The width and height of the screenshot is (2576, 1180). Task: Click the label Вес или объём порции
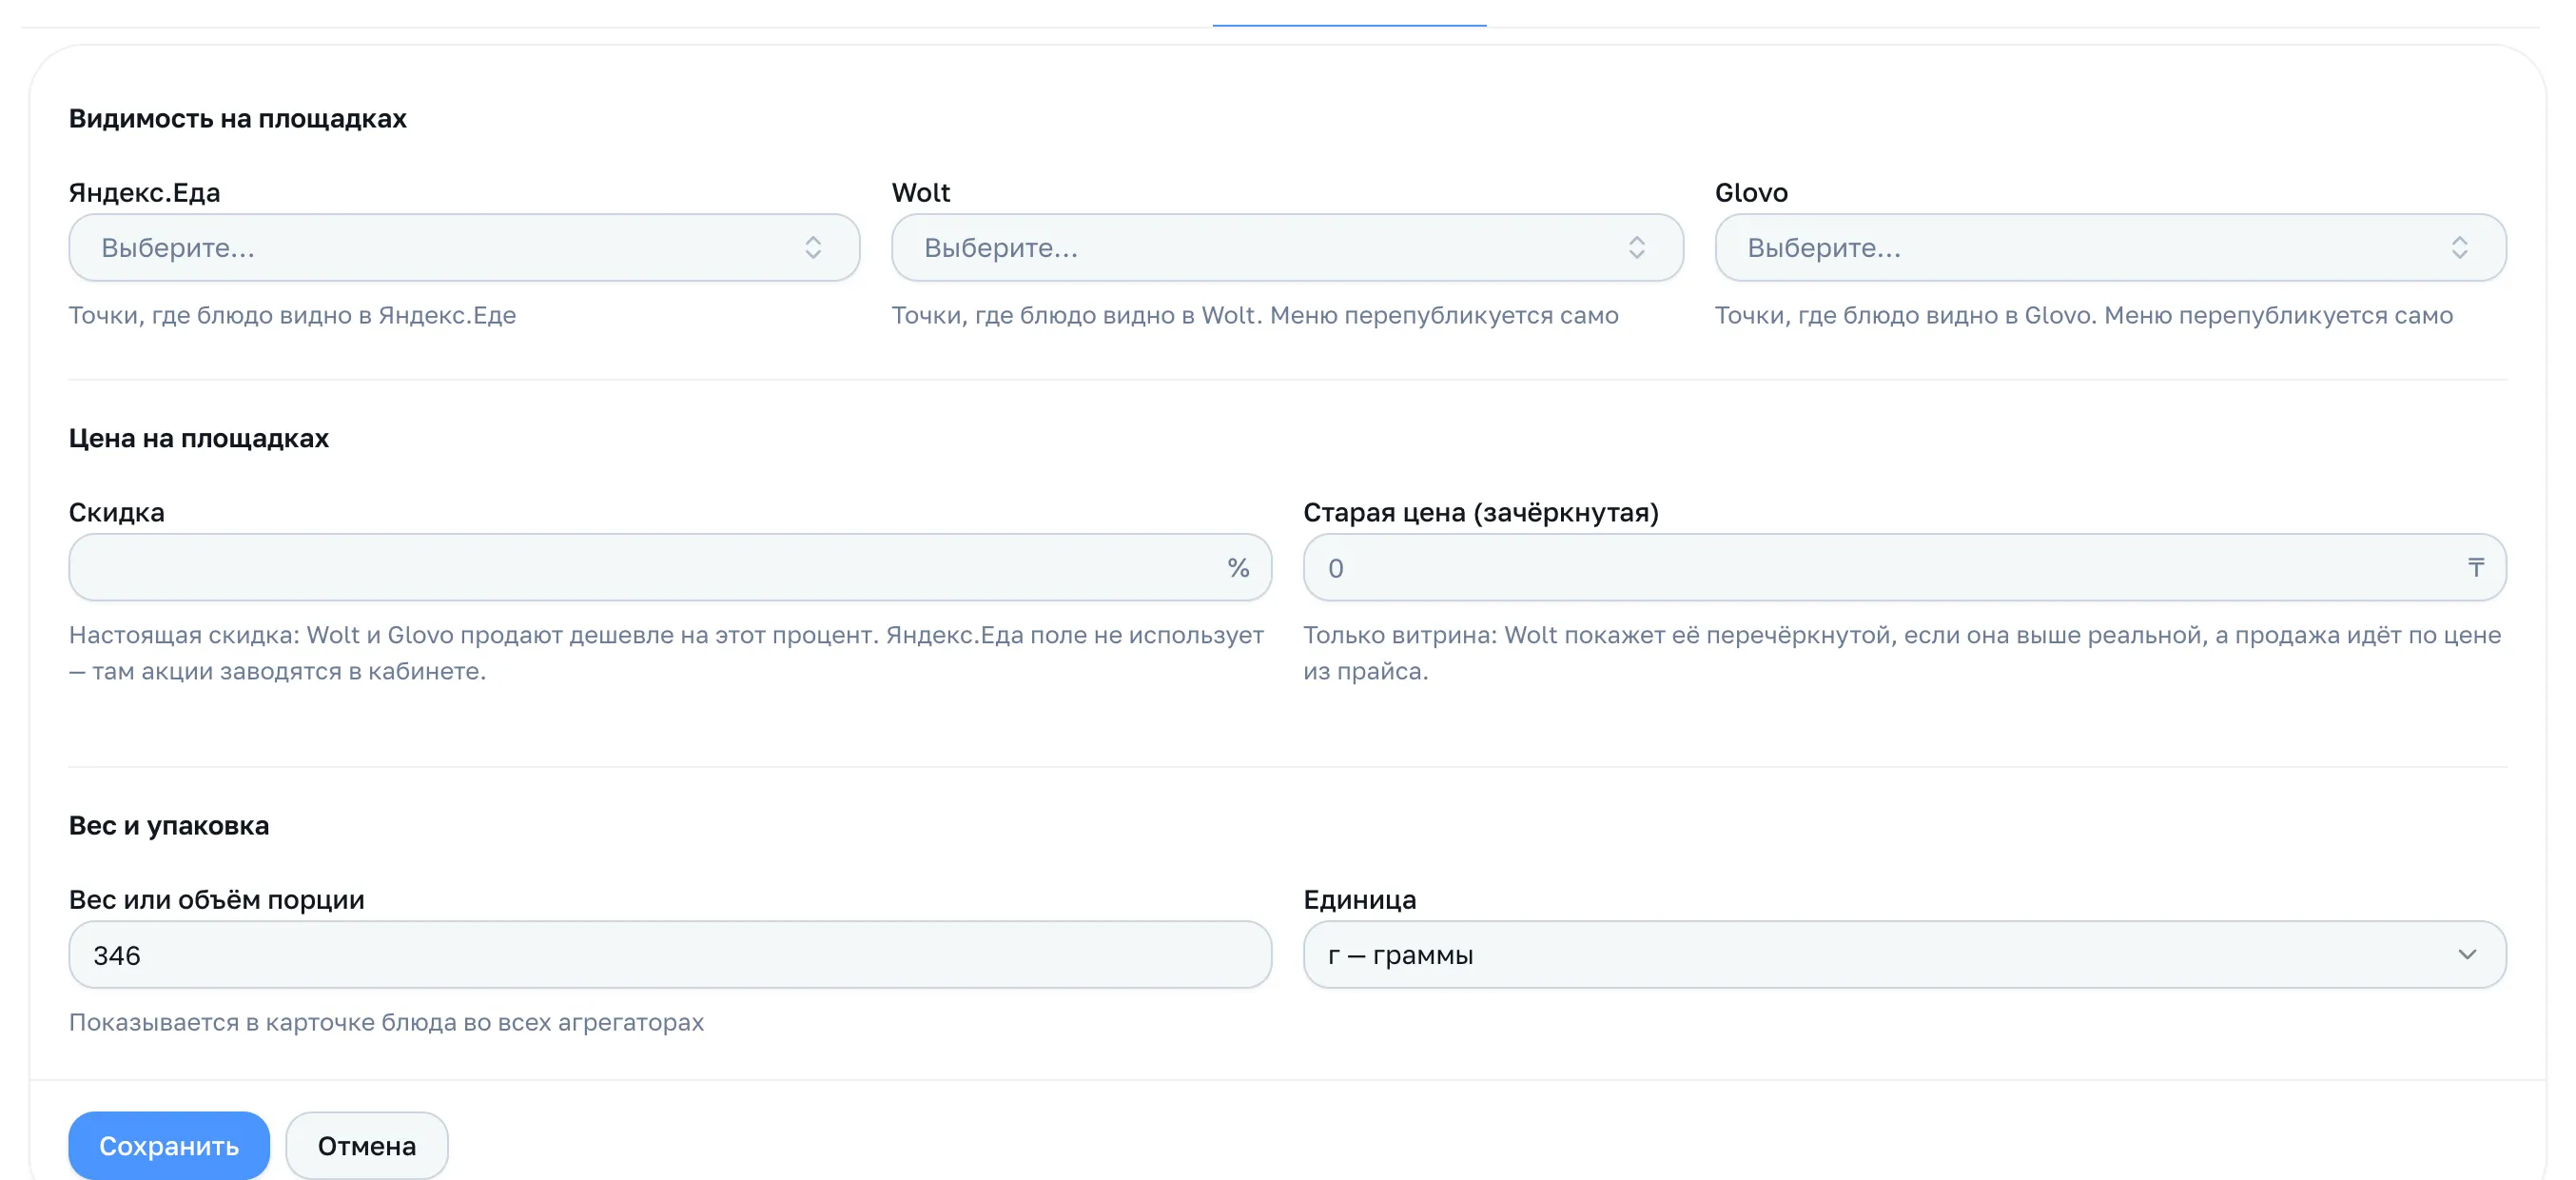[217, 899]
